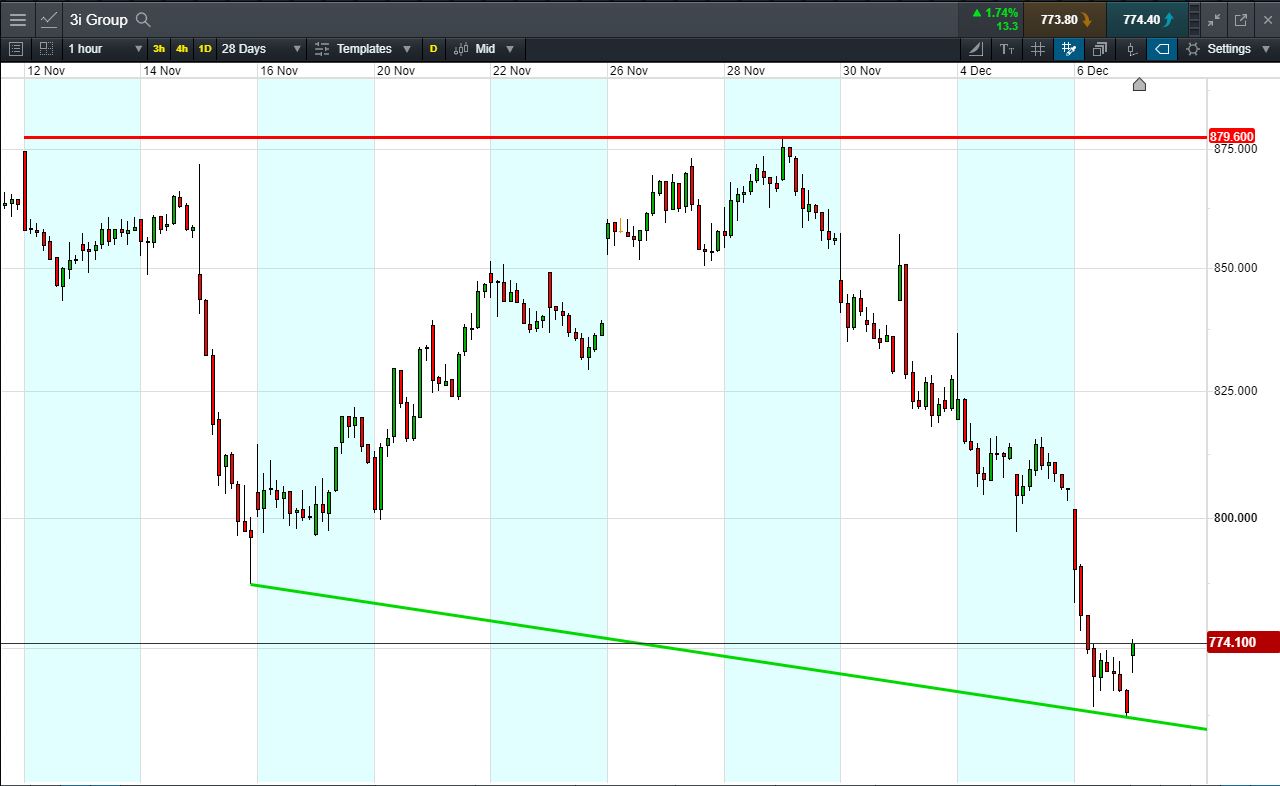Expand the Mid price type dropdown

510,48
